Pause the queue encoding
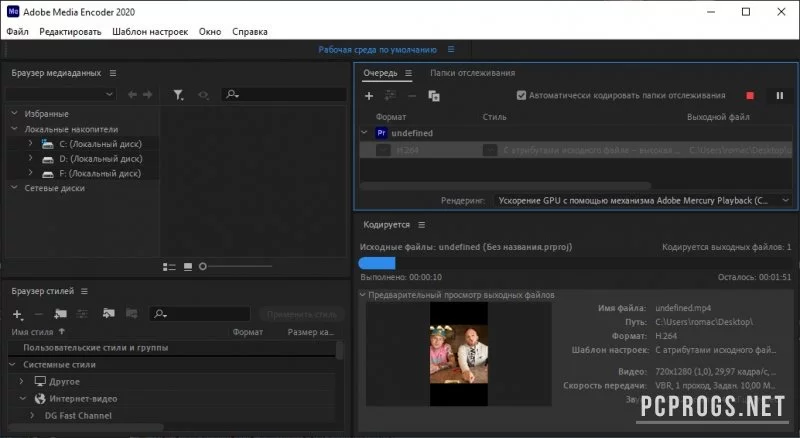Image resolution: width=800 pixels, height=438 pixels. pyautogui.click(x=780, y=95)
